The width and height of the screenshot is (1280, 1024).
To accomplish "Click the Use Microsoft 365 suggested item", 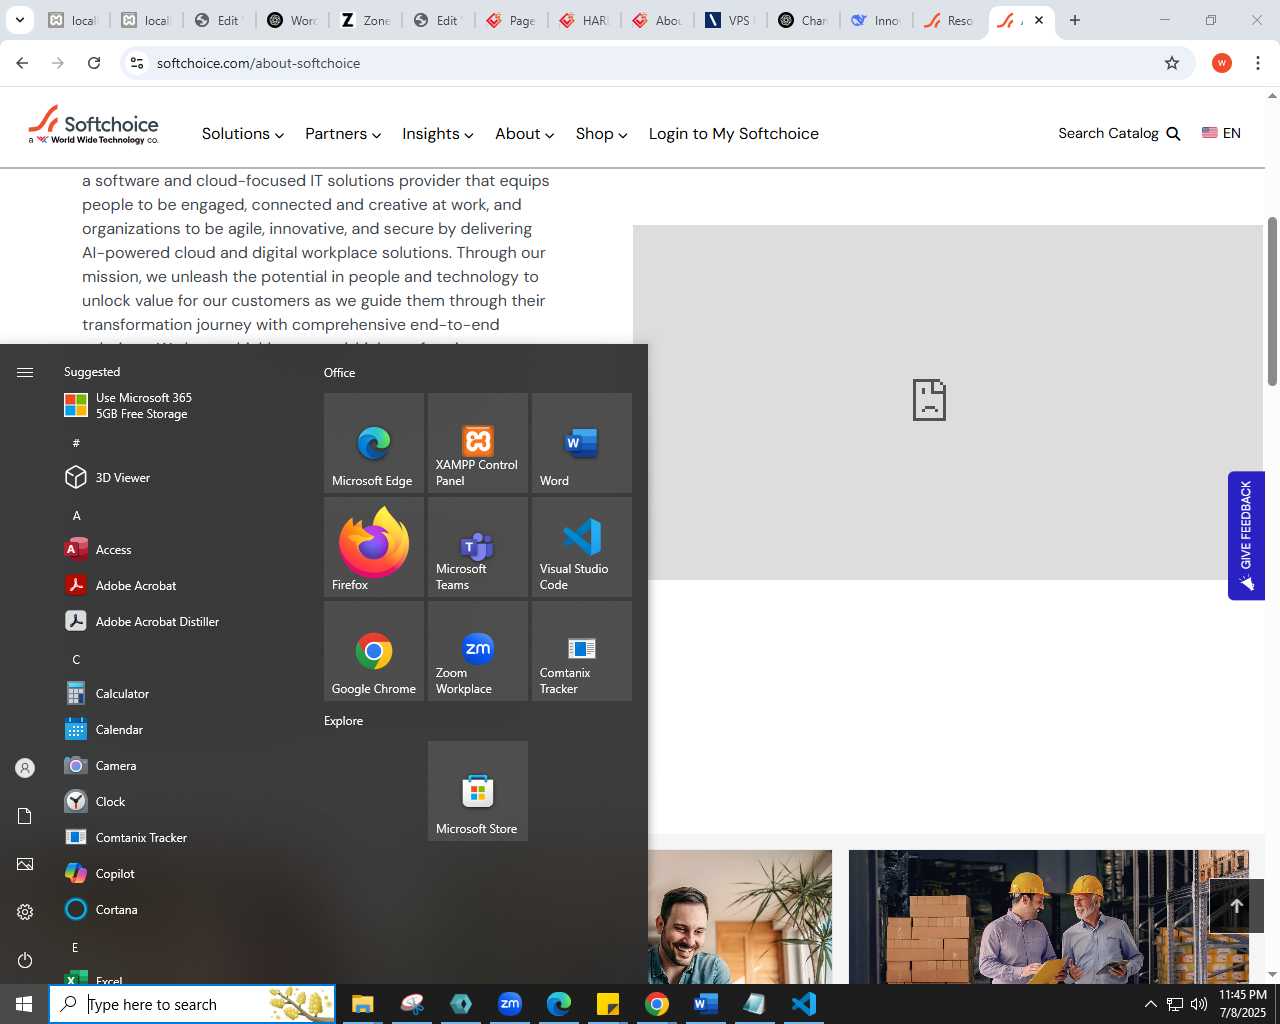I will pyautogui.click(x=180, y=405).
